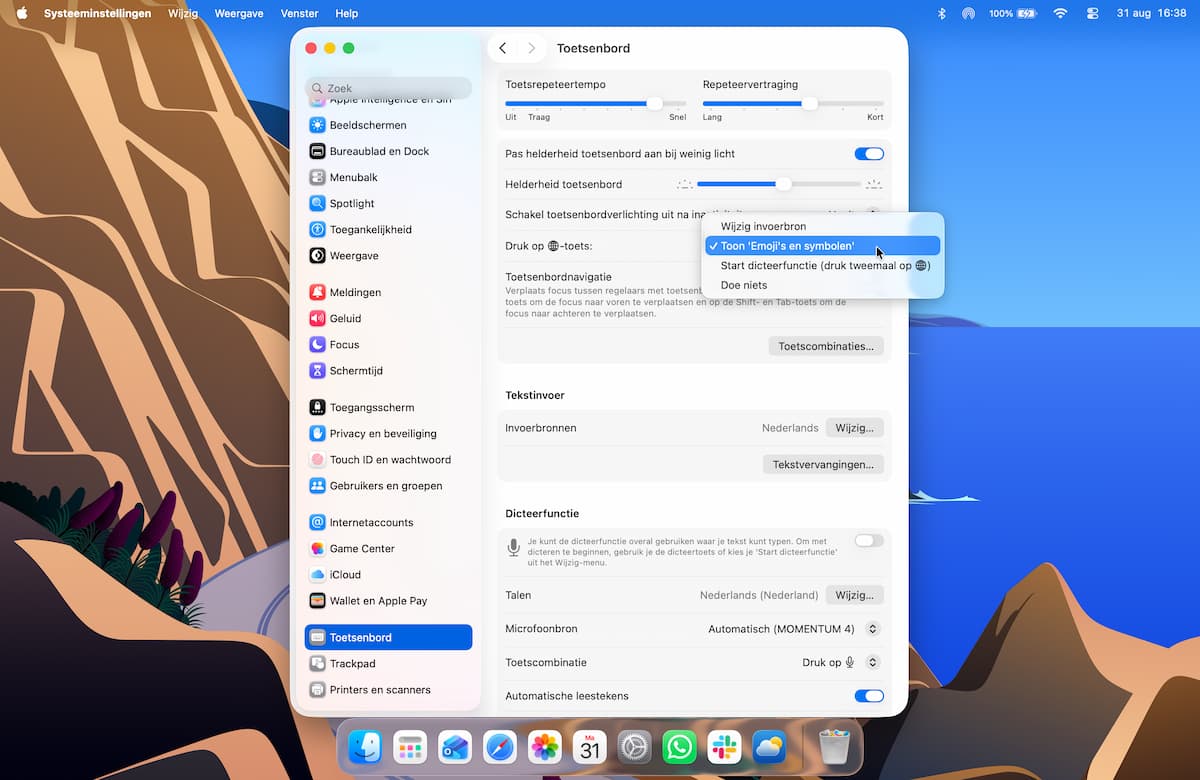Open Control Center in menu bar
This screenshot has height=780, width=1200.
[x=1092, y=14]
